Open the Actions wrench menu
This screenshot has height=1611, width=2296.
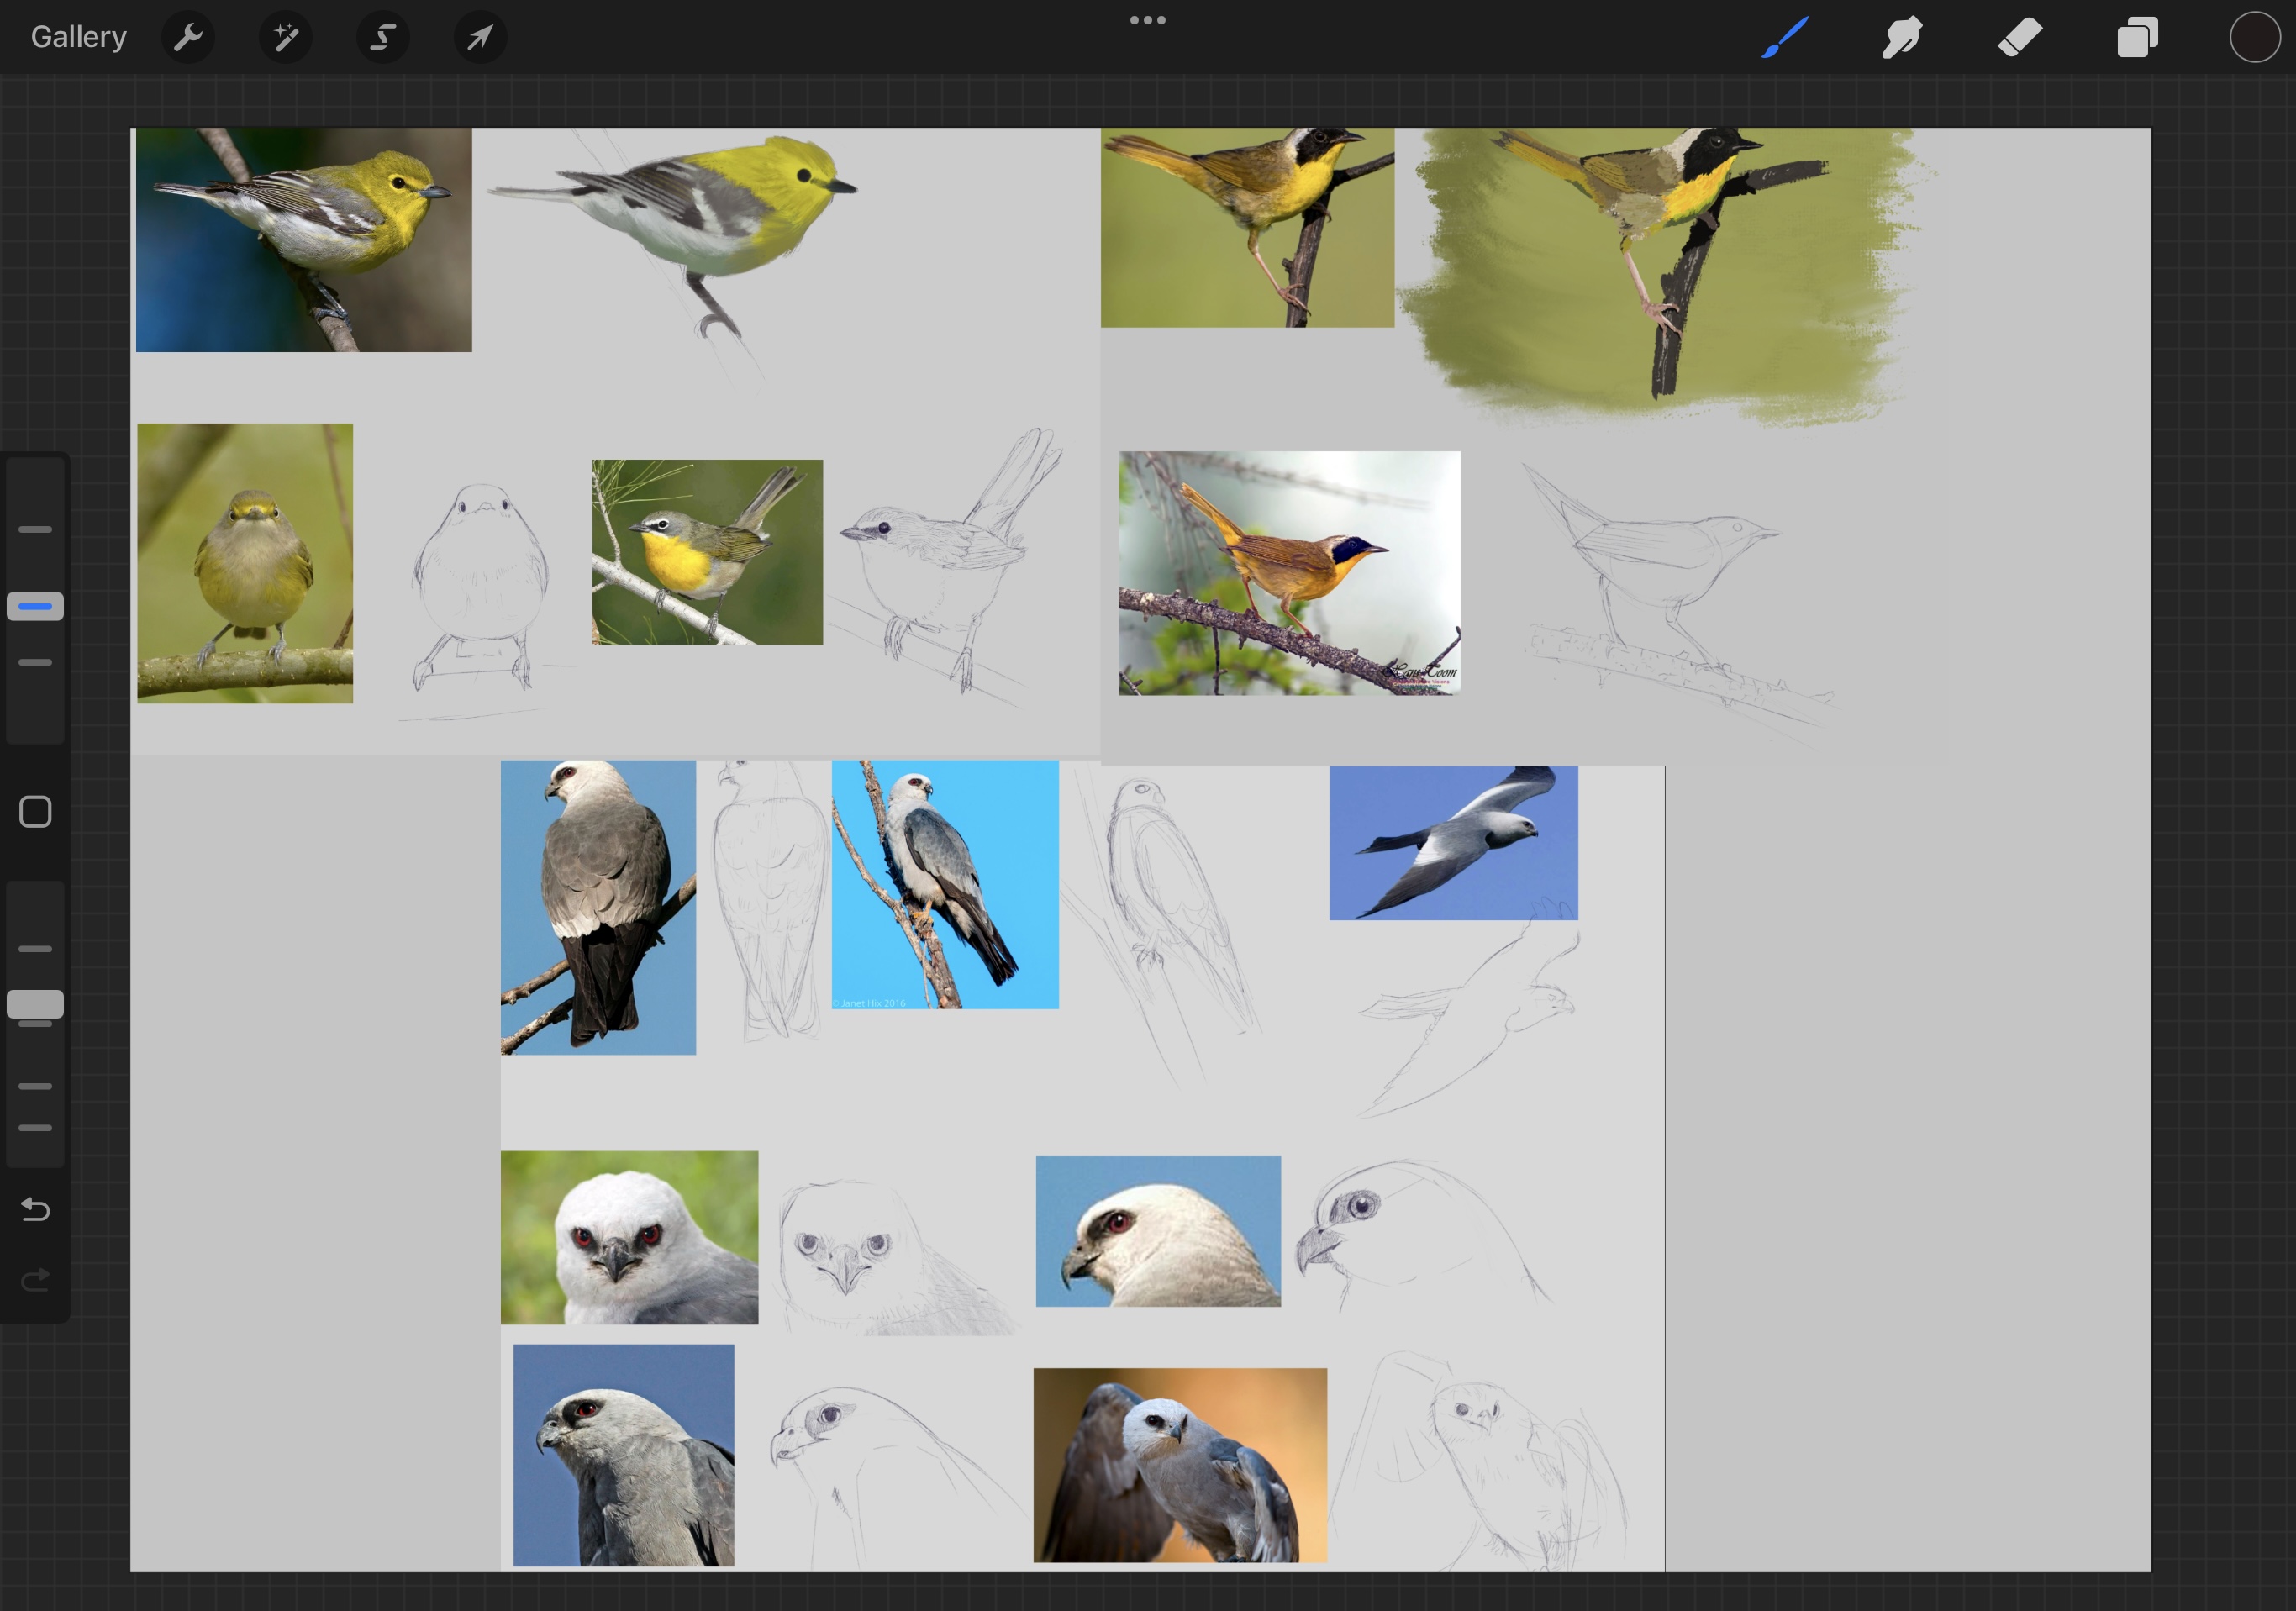188,38
